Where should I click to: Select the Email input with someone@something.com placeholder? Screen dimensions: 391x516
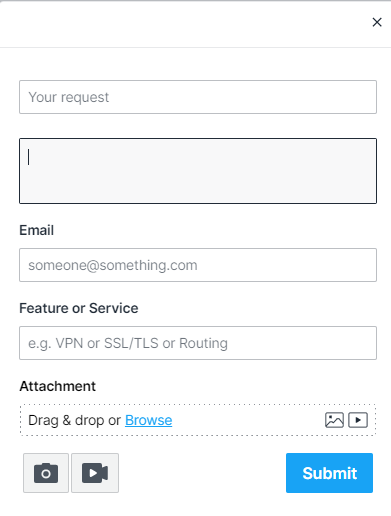point(198,265)
